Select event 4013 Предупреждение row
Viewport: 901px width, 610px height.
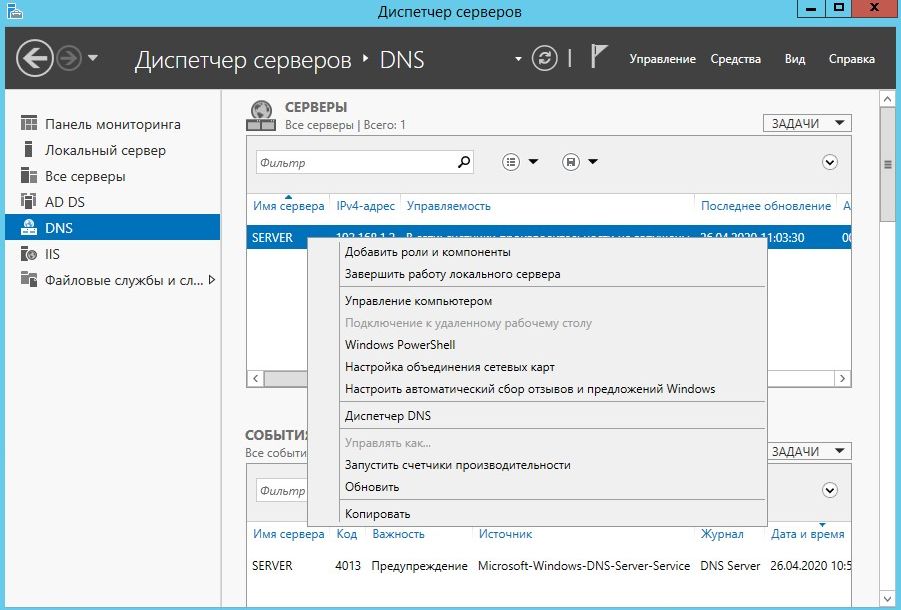tap(549, 565)
